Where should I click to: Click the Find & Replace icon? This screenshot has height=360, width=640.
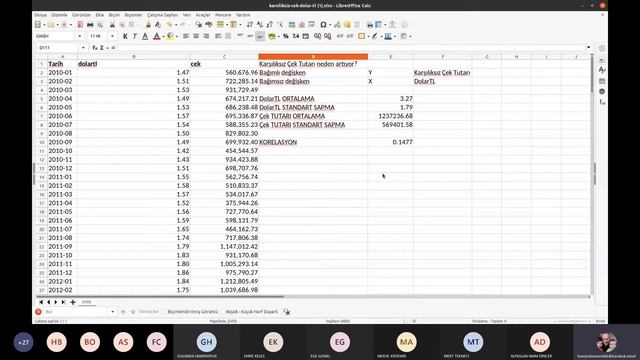199,25
